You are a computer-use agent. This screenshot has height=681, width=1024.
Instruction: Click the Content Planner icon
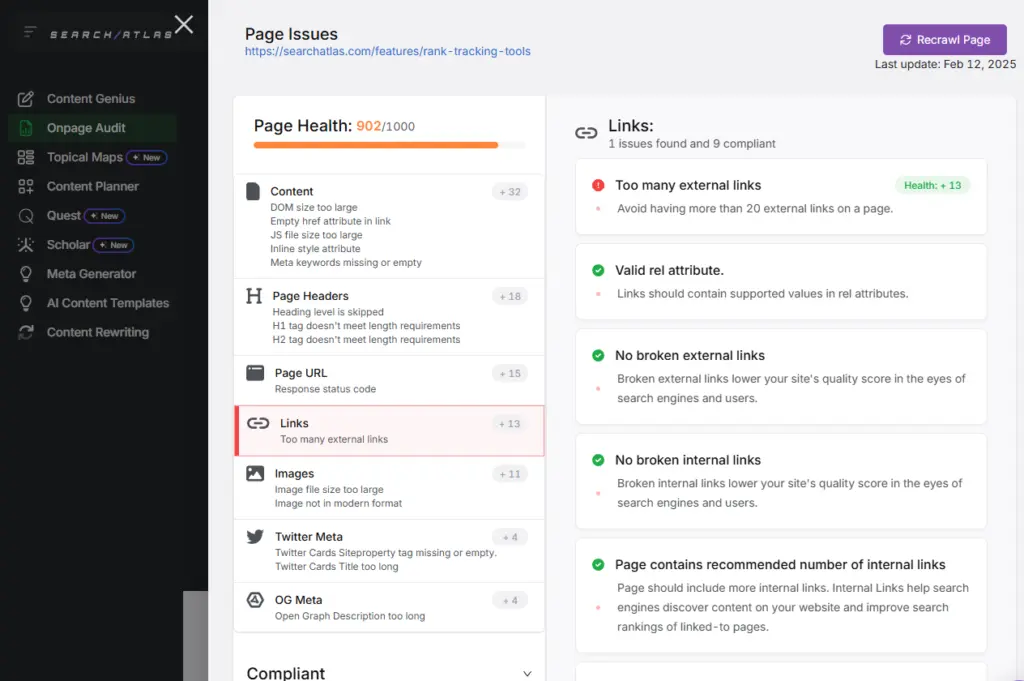25,187
